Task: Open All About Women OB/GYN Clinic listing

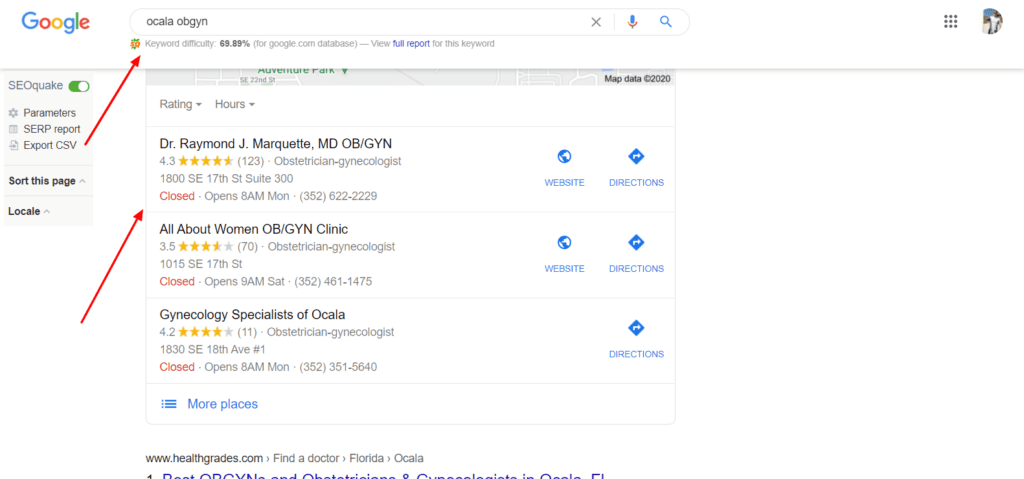Action: [x=253, y=229]
